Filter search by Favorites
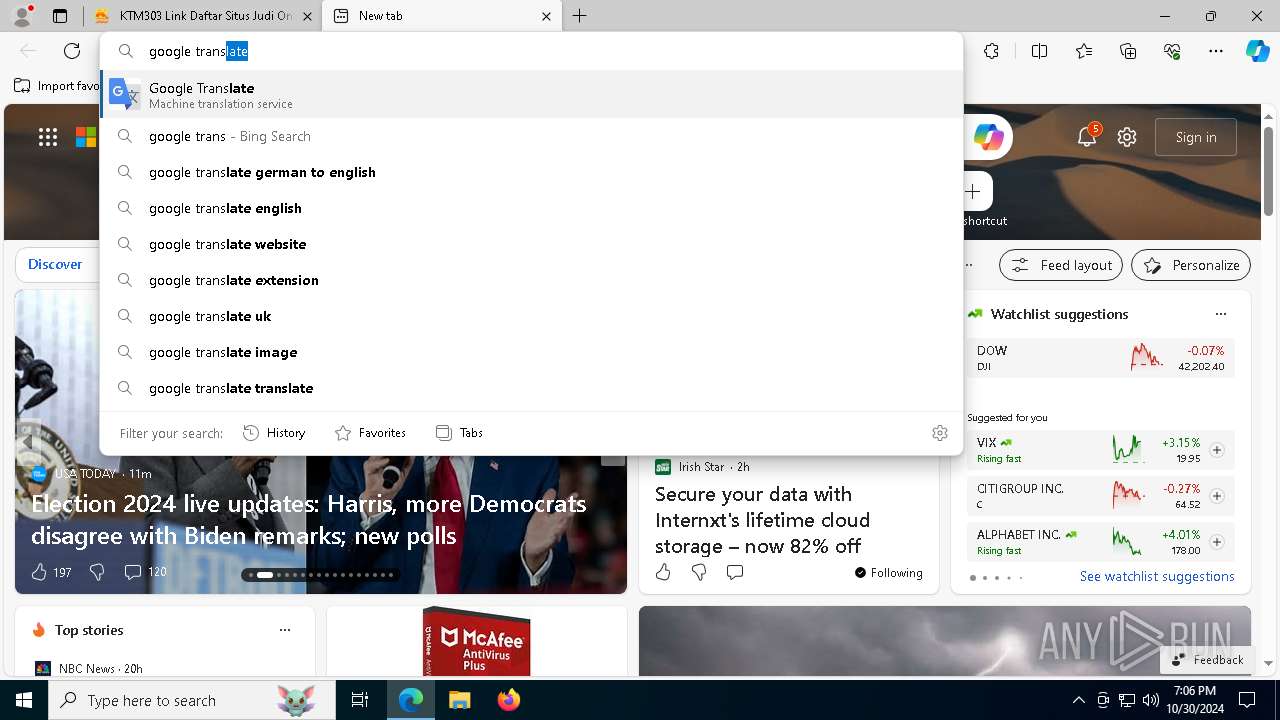The width and height of the screenshot is (1280, 720). (370, 433)
